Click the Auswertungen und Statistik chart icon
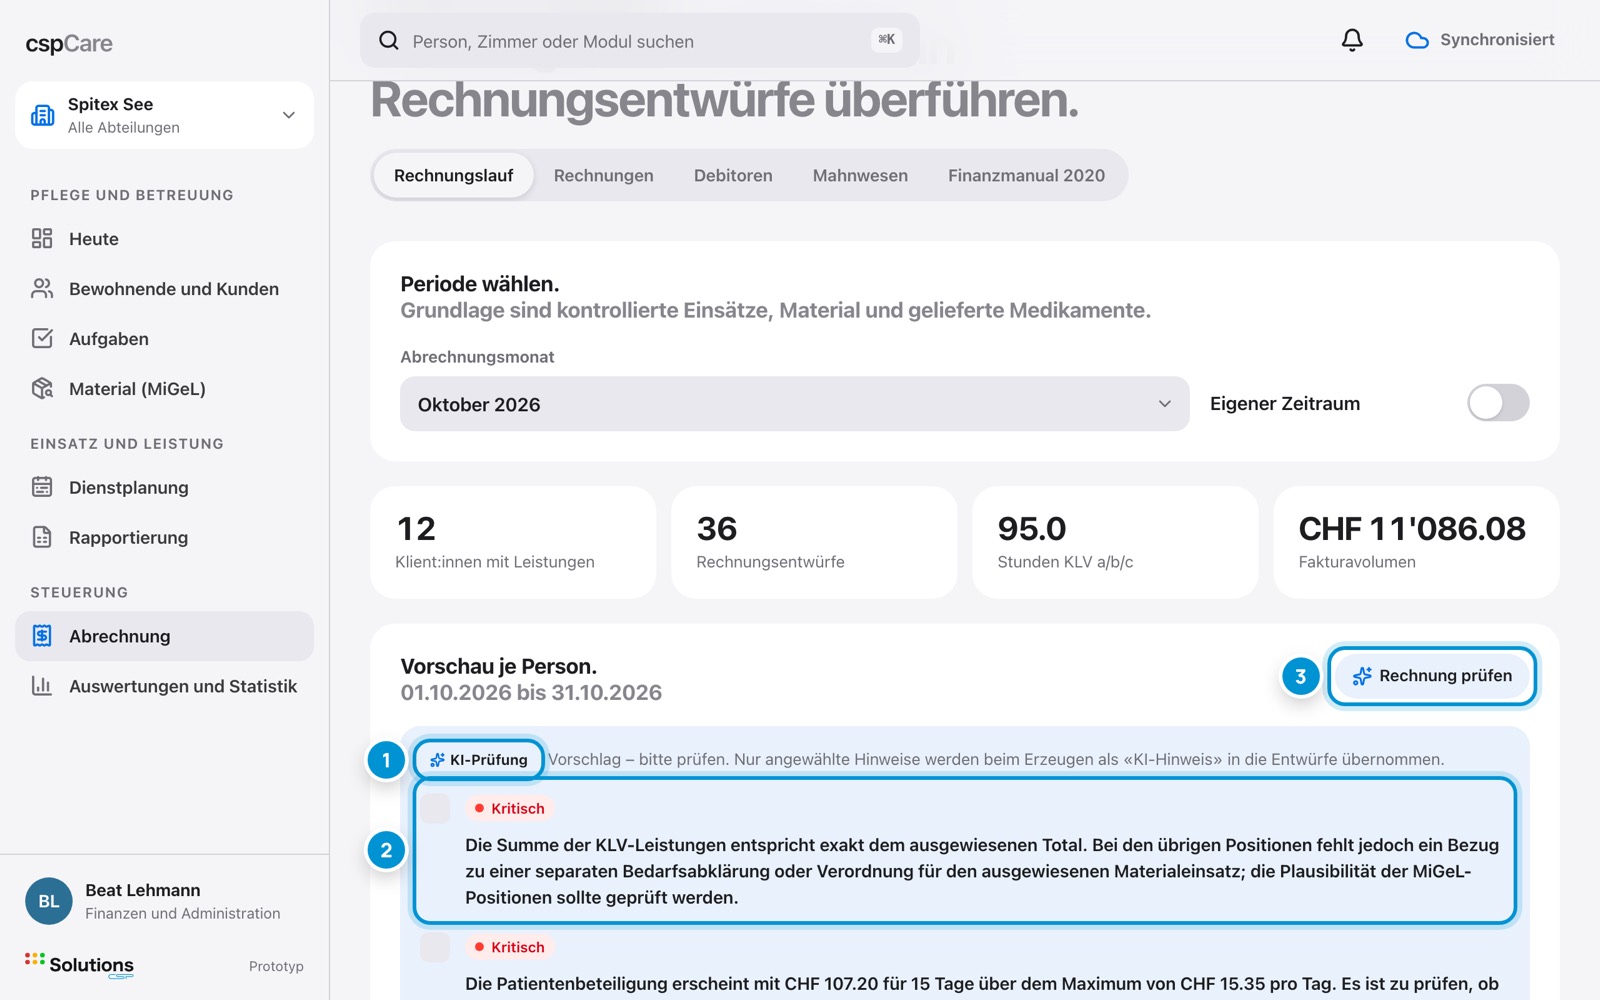This screenshot has height=1000, width=1600. (x=42, y=686)
